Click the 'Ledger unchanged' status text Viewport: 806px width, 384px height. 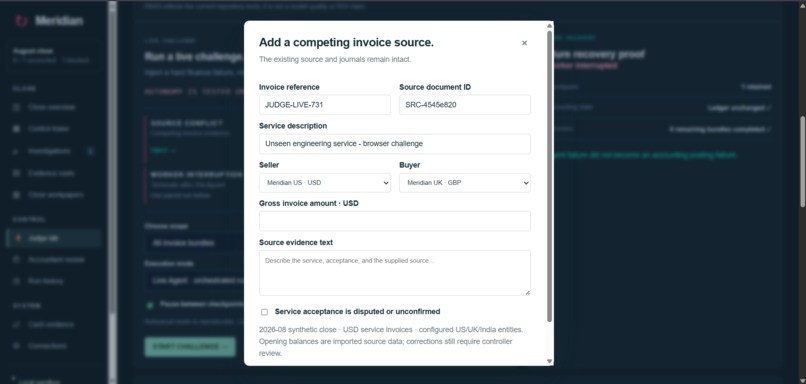click(739, 108)
